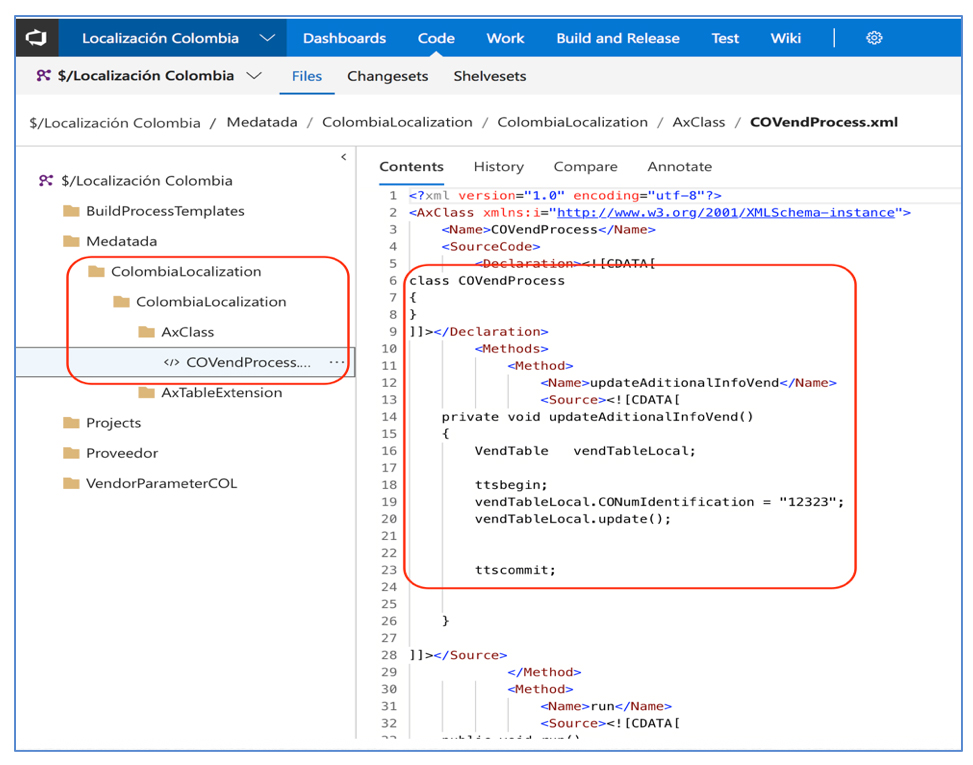Viewport: 973px width, 765px height.
Task: Click the Projects folder icon
Action: point(71,423)
